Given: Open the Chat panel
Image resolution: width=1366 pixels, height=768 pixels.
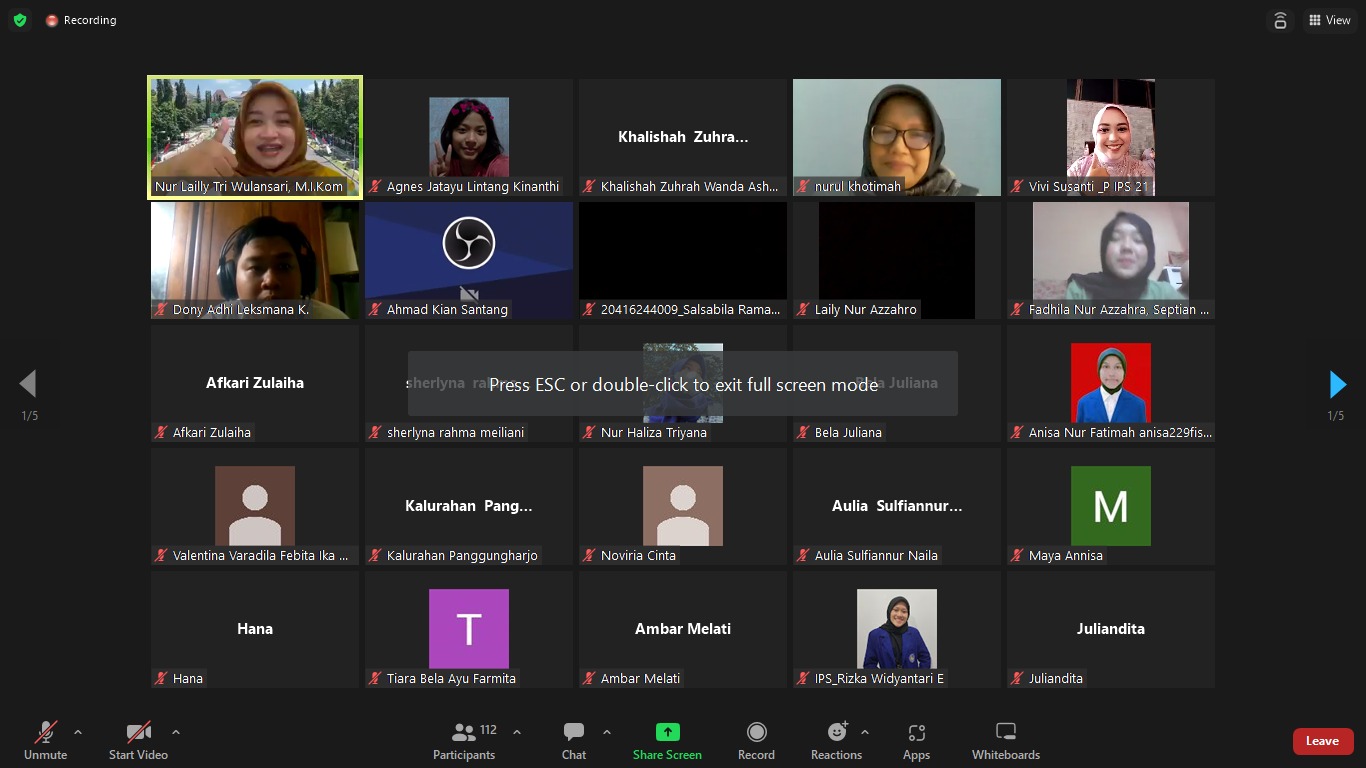Looking at the screenshot, I should click(574, 741).
